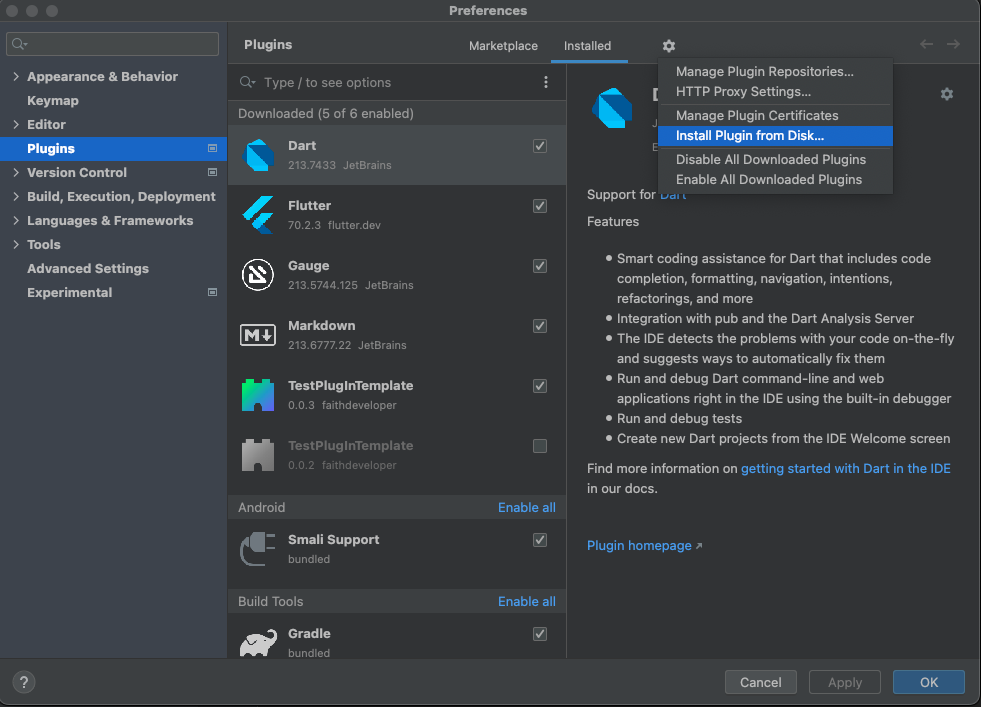981x707 pixels.
Task: Click the Gradle elephant icon
Action: [x=258, y=643]
